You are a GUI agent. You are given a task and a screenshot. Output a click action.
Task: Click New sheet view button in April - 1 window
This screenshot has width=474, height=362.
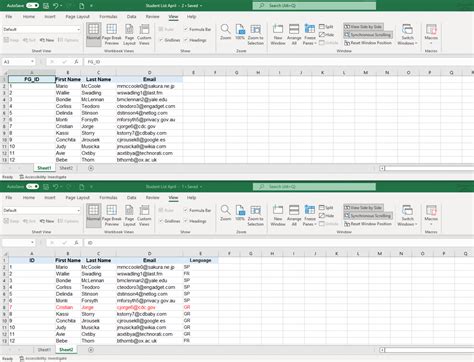point(47,221)
